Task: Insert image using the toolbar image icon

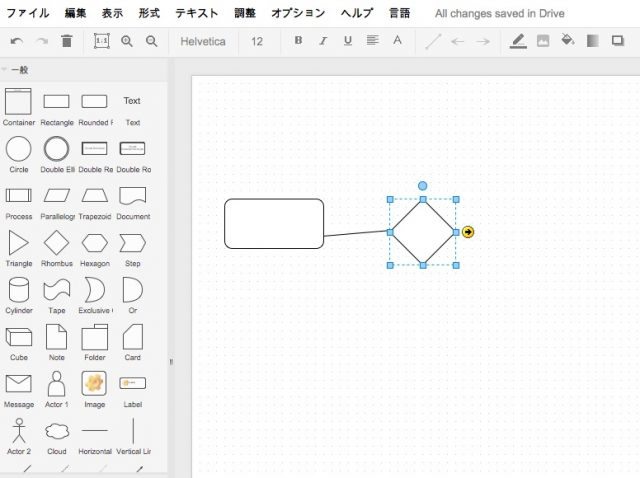Action: click(543, 41)
